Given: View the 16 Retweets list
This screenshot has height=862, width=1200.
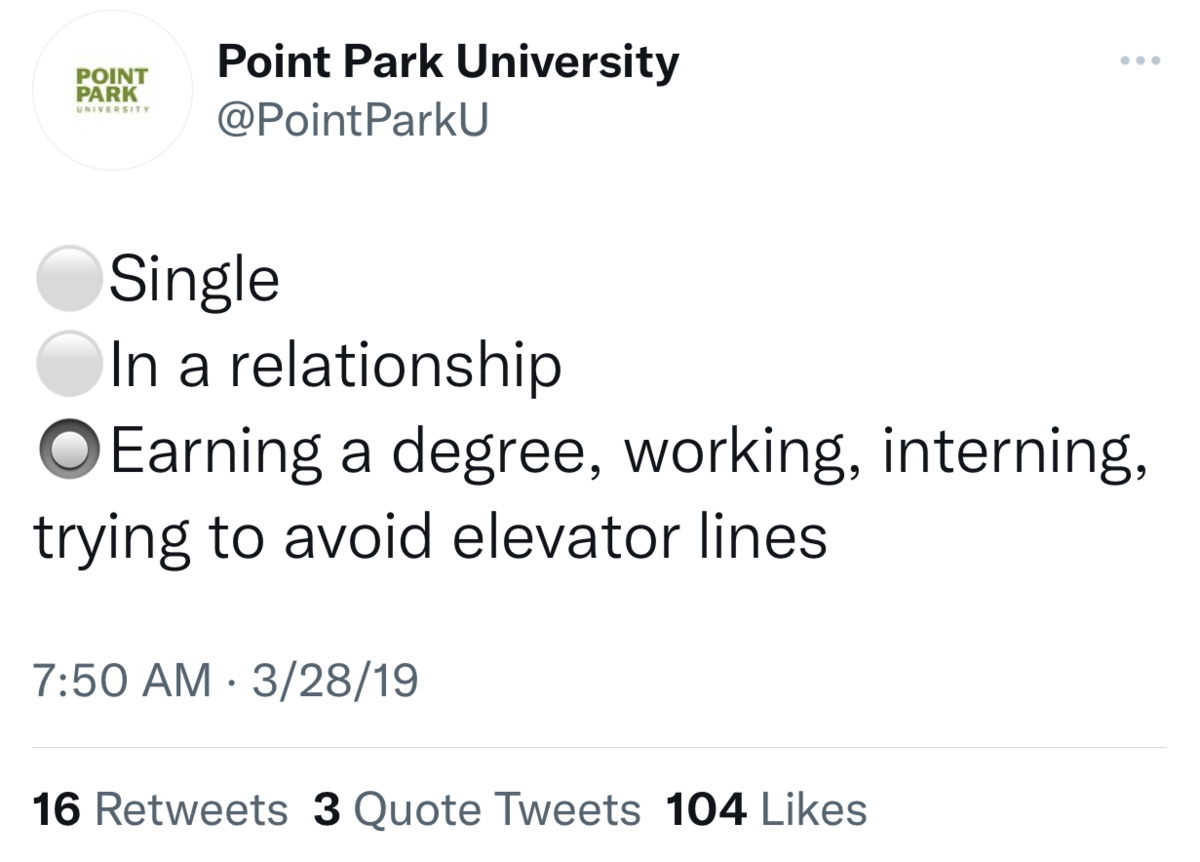Looking at the screenshot, I should click(x=161, y=809).
